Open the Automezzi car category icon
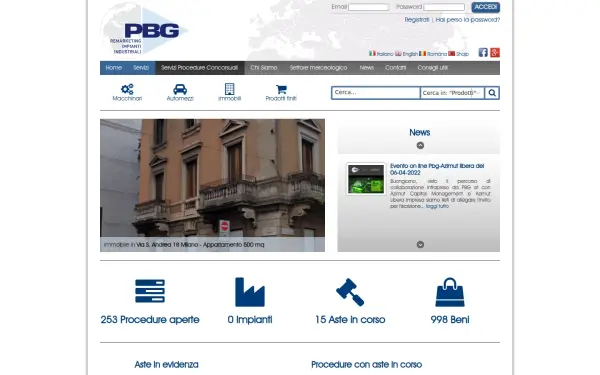This screenshot has width=600, height=375. tap(180, 89)
